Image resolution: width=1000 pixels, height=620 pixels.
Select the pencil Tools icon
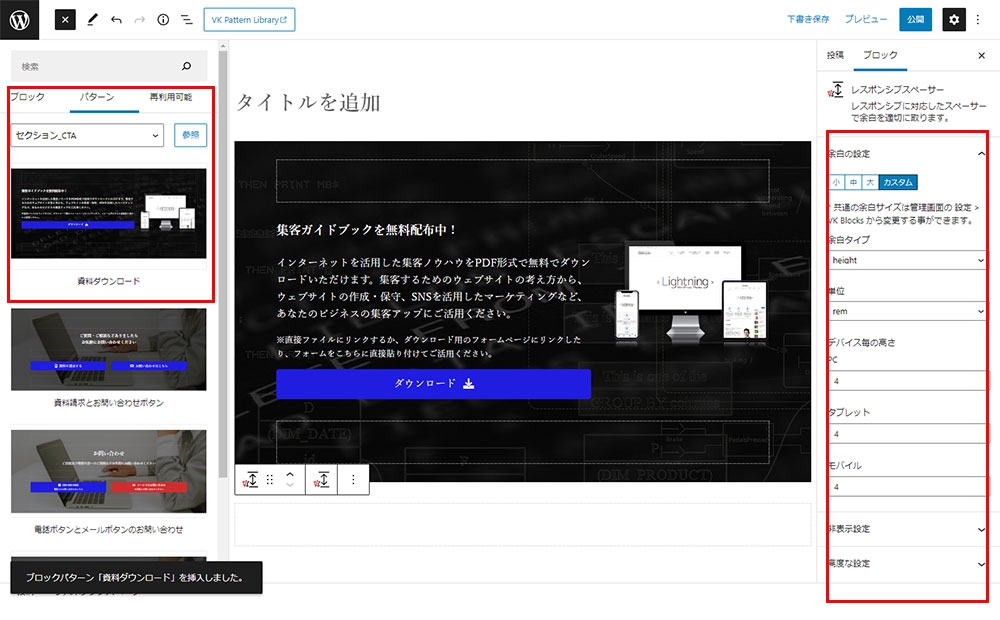92,19
